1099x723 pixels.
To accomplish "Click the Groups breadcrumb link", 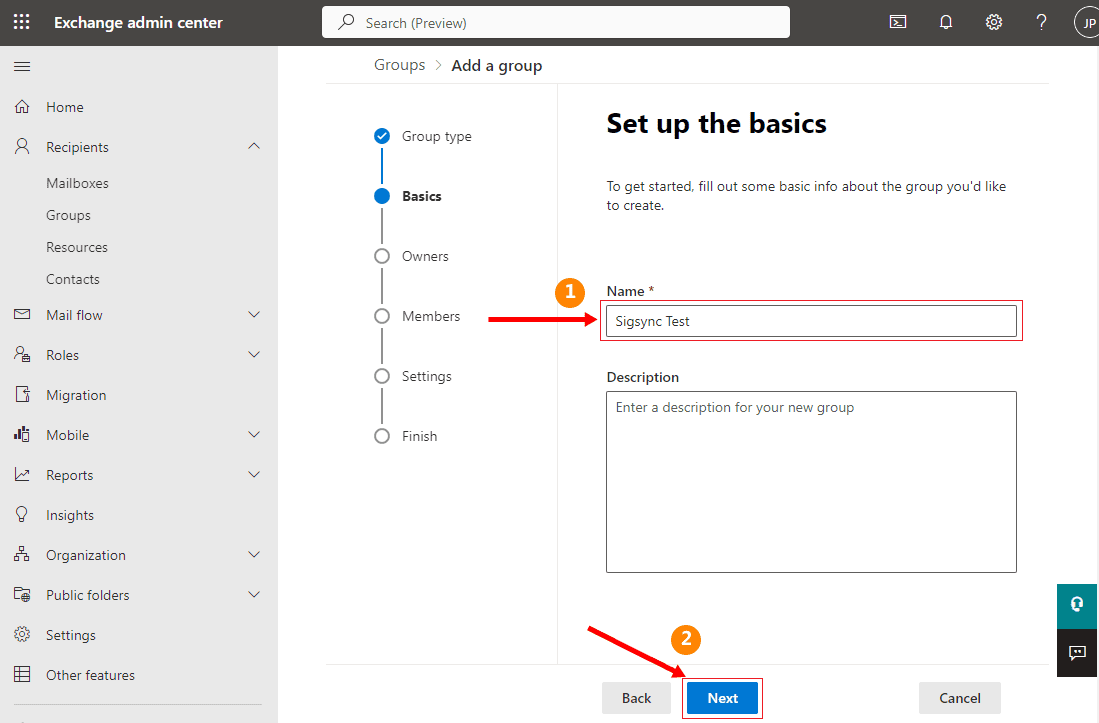I will coord(400,65).
